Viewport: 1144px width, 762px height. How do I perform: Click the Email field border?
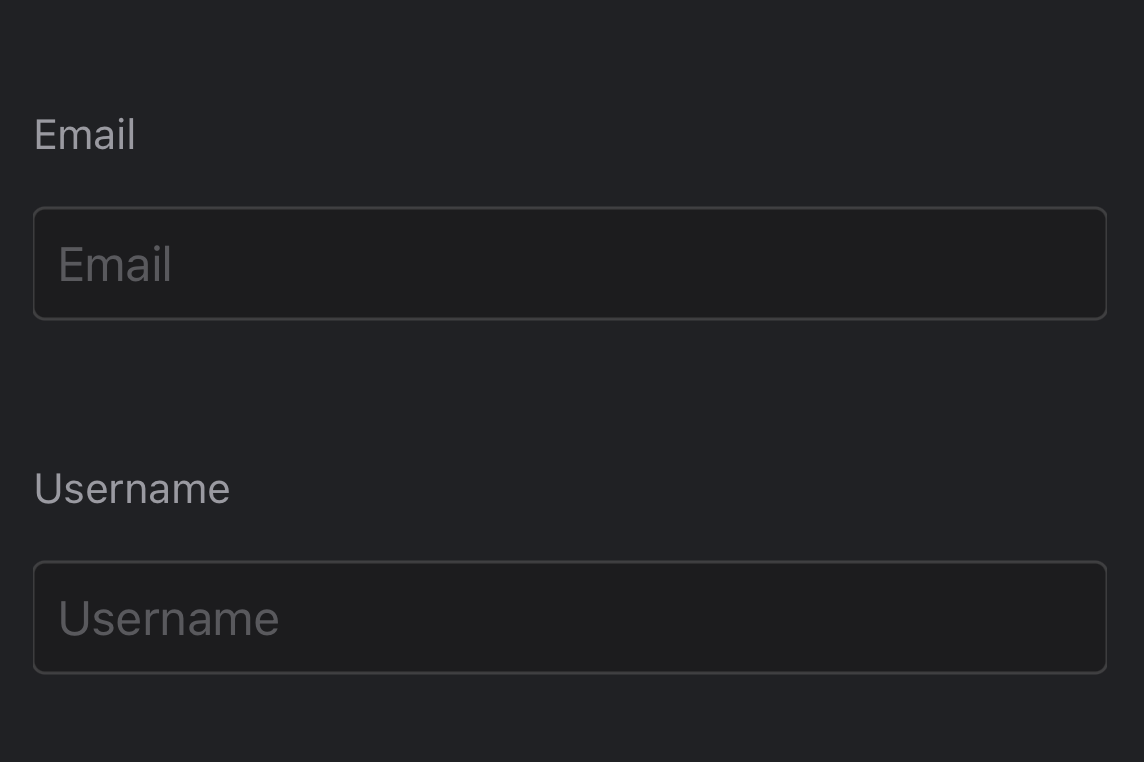coord(570,209)
